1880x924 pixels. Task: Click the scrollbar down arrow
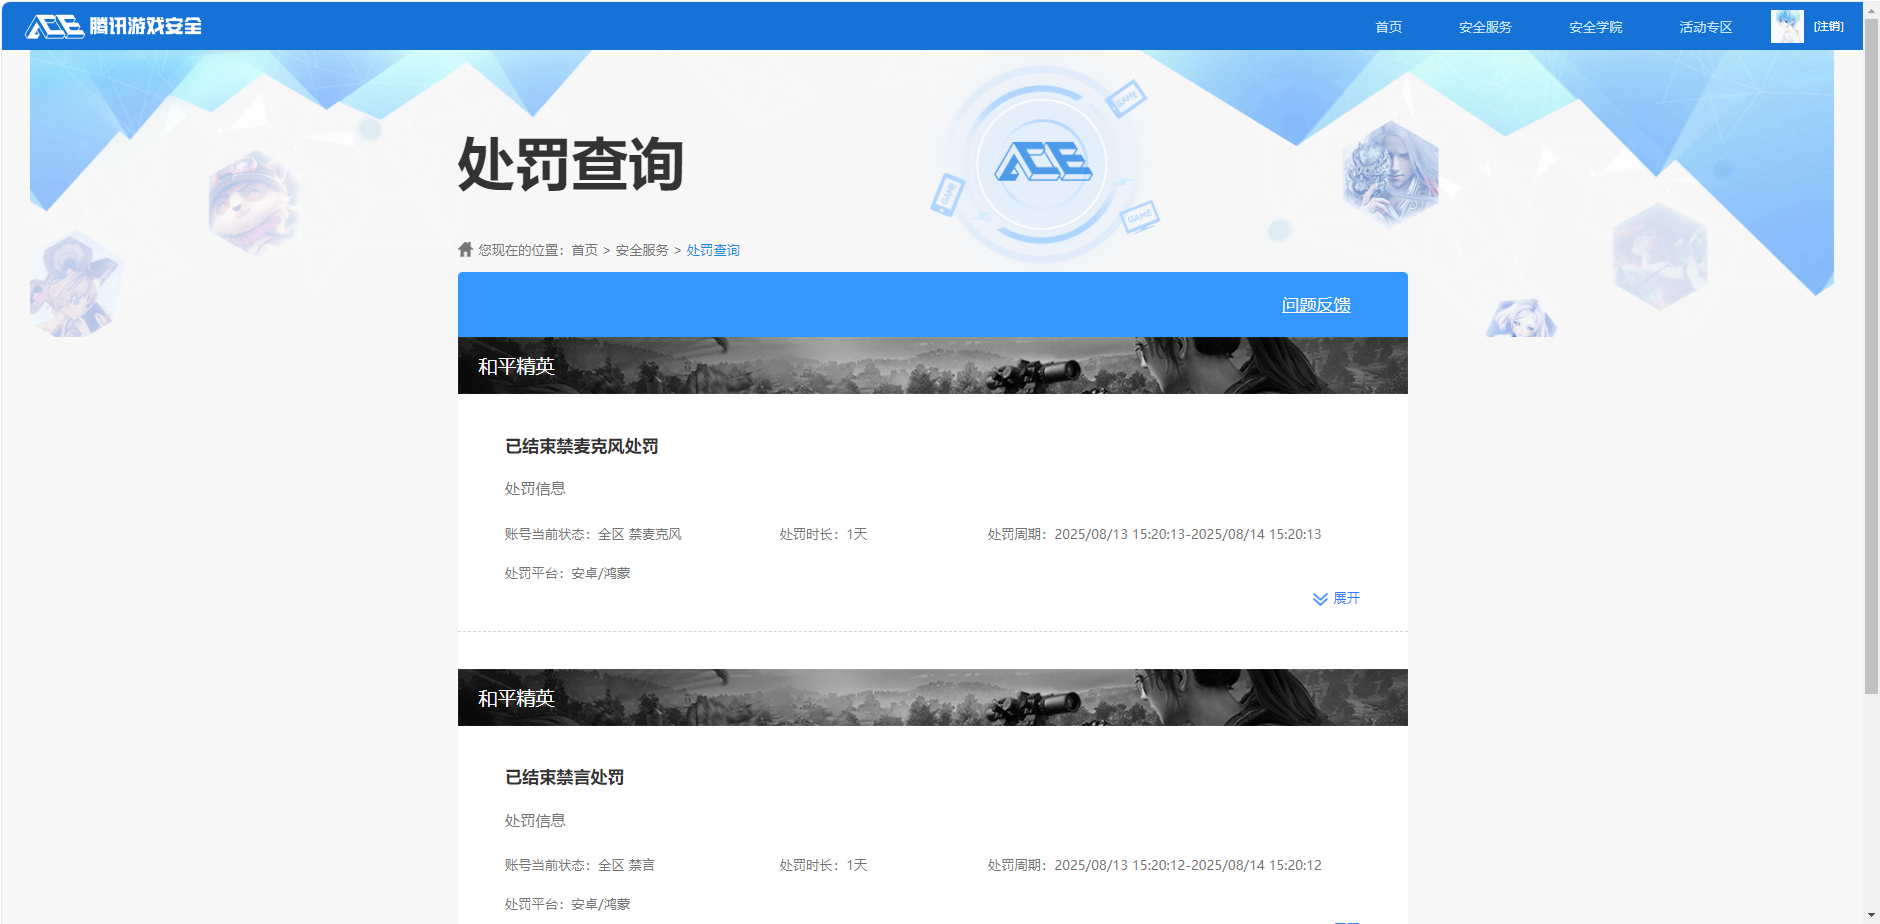point(1872,916)
